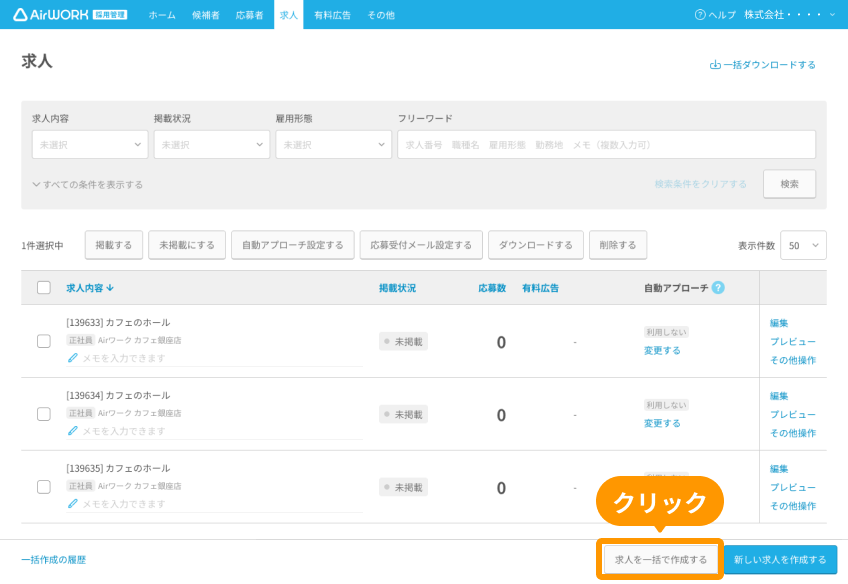Click 自動アプローチ設定する button
Image resolution: width=848 pixels, height=584 pixels.
tap(293, 245)
